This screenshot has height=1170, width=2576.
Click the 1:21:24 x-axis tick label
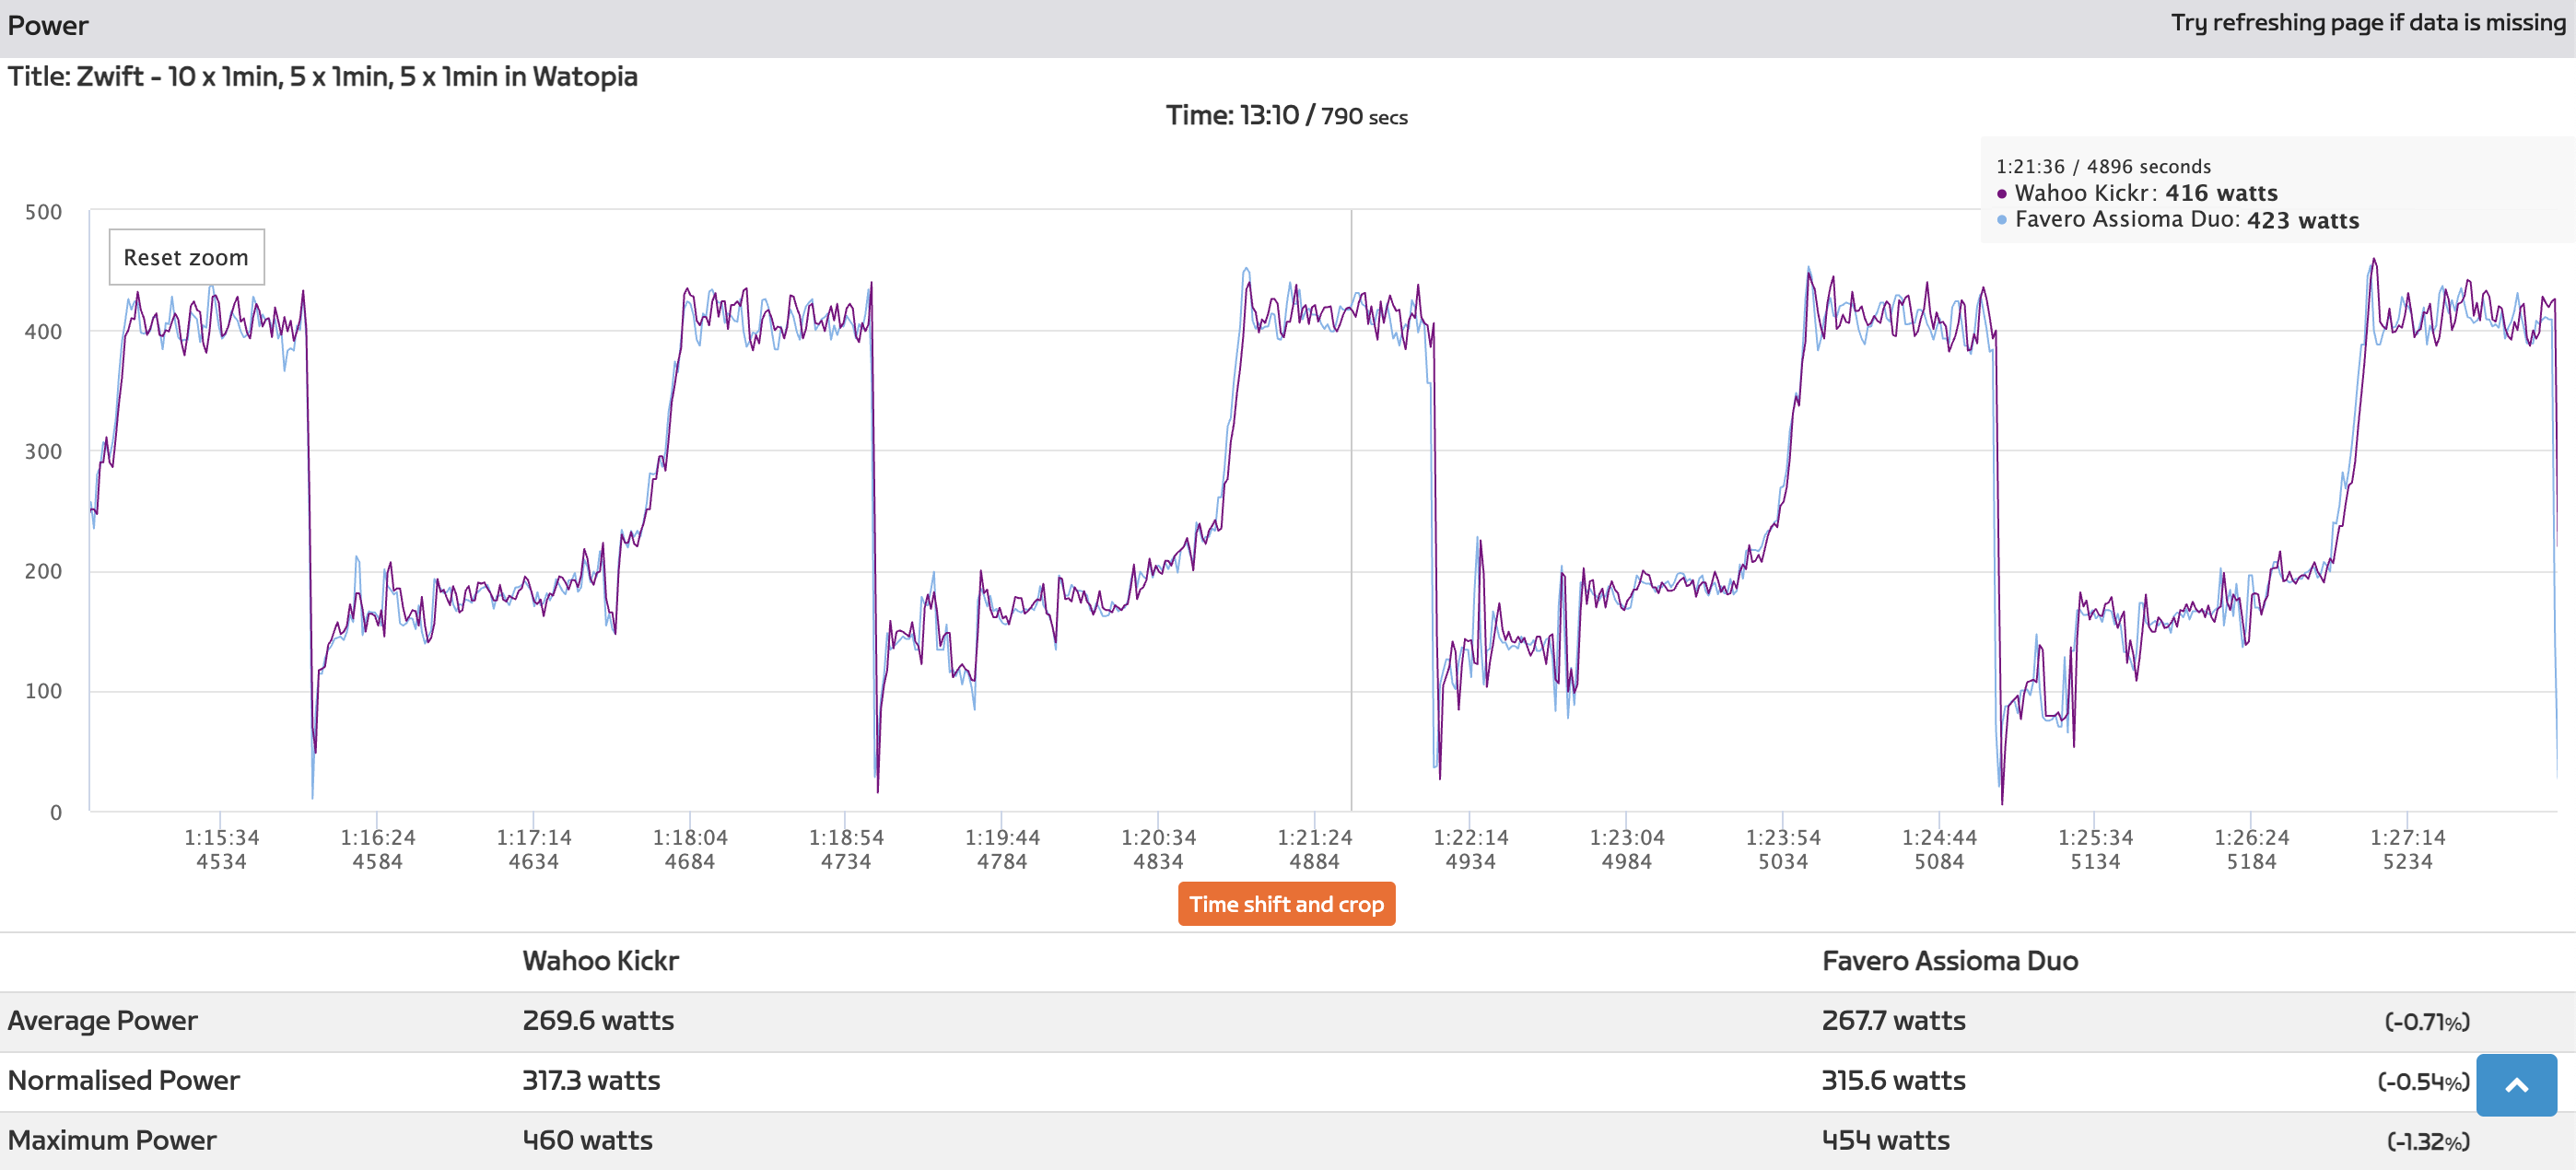pos(1314,838)
